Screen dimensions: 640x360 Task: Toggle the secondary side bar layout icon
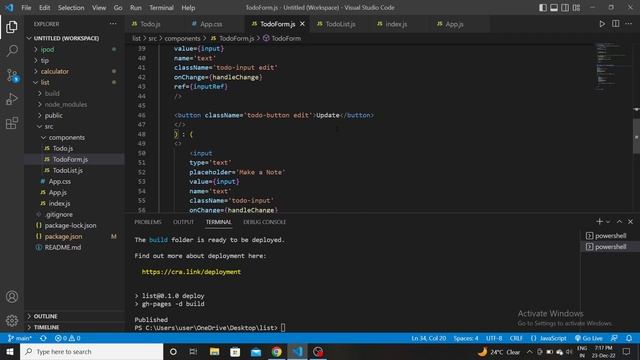coord(565,8)
